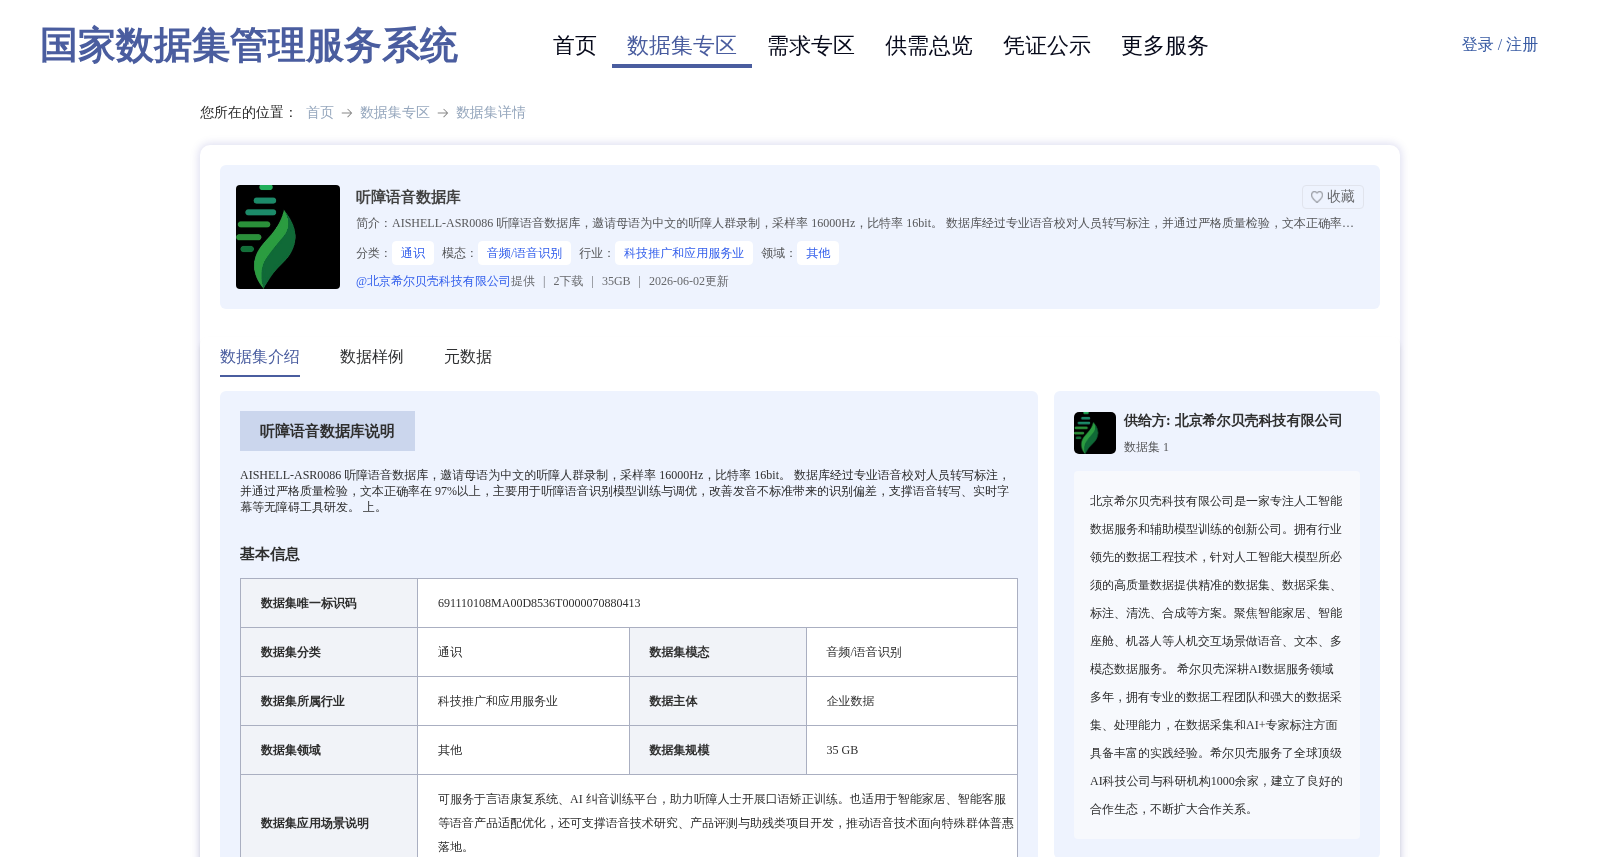This screenshot has width=1600, height=857.
Task: Click the 音频/语音识别 modality tag
Action: (x=524, y=253)
